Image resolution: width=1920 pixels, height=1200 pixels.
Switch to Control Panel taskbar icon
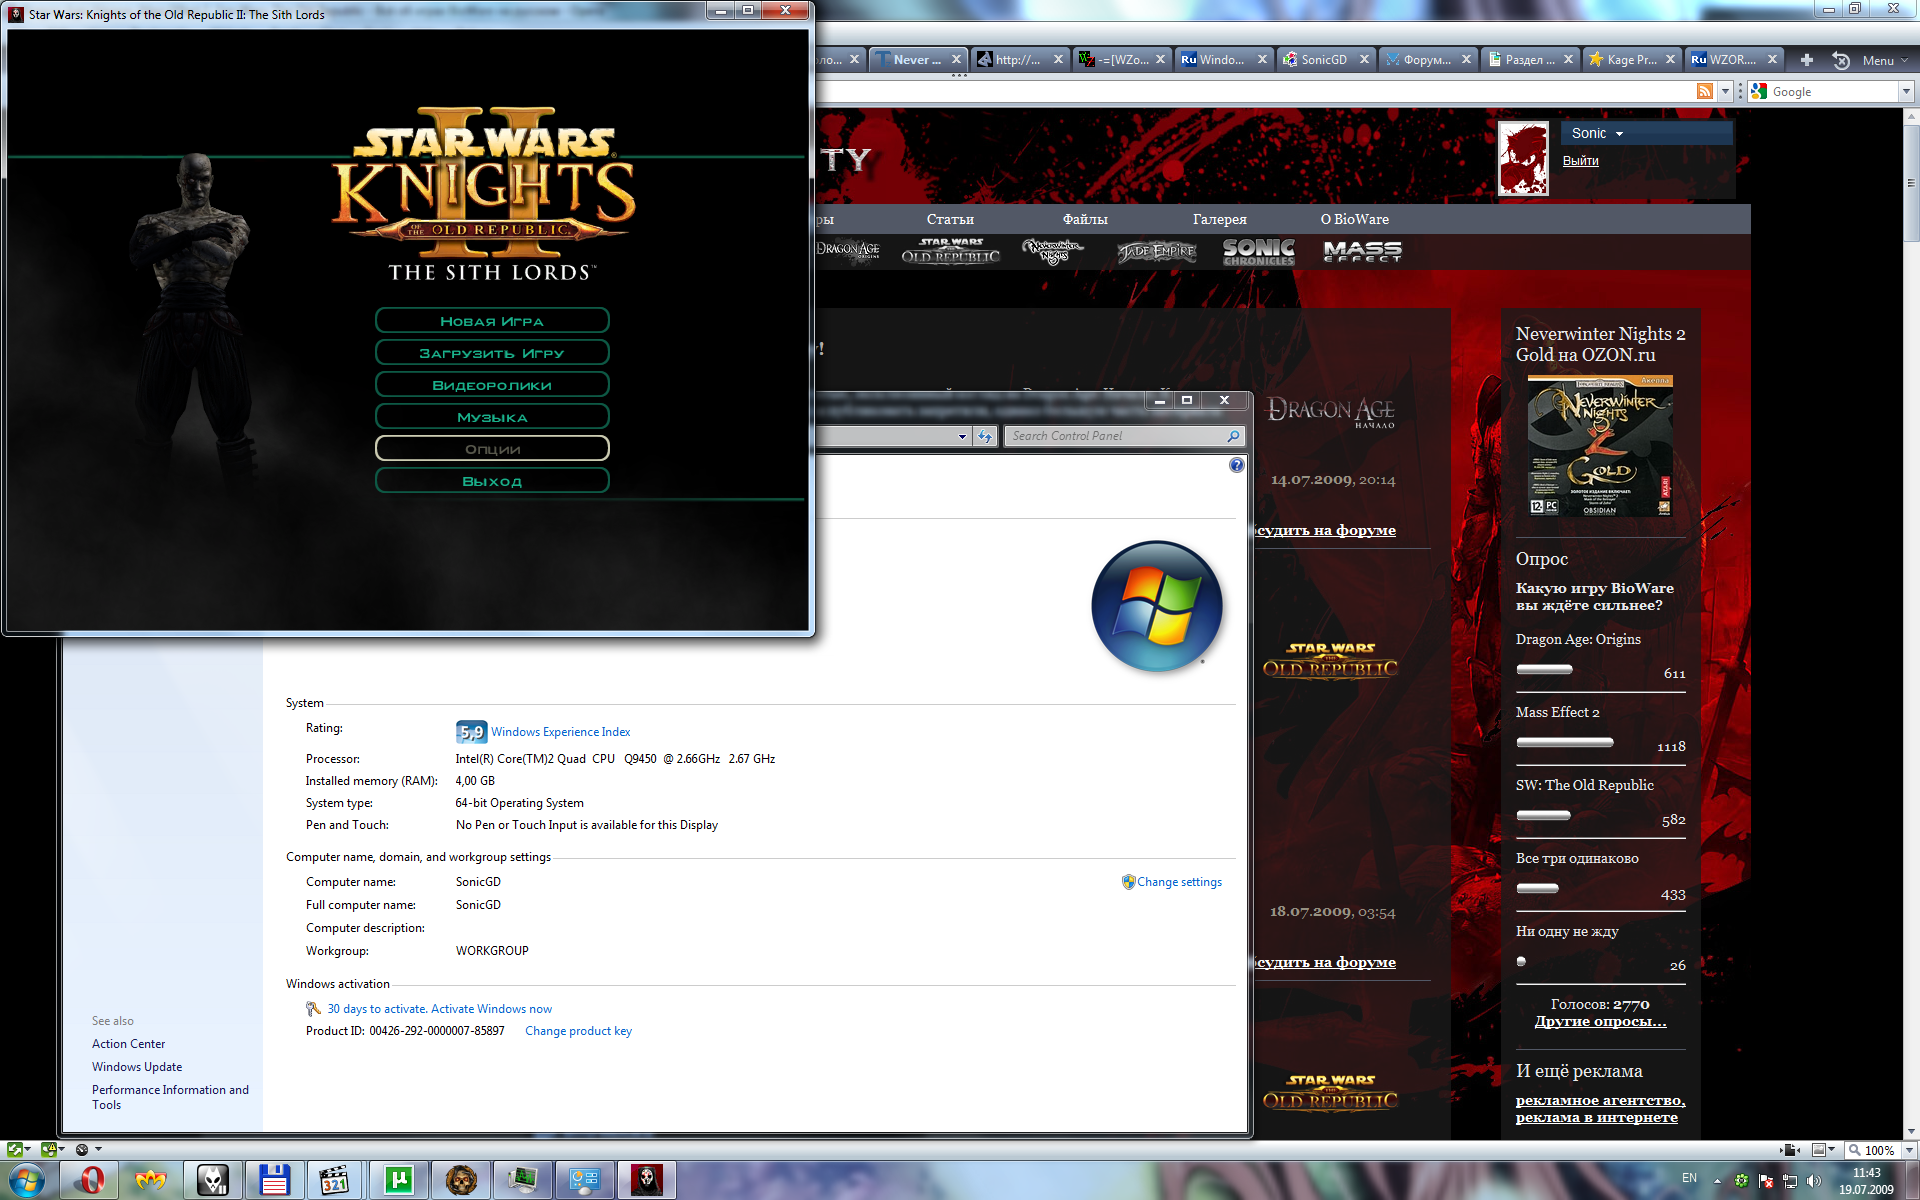click(584, 1180)
